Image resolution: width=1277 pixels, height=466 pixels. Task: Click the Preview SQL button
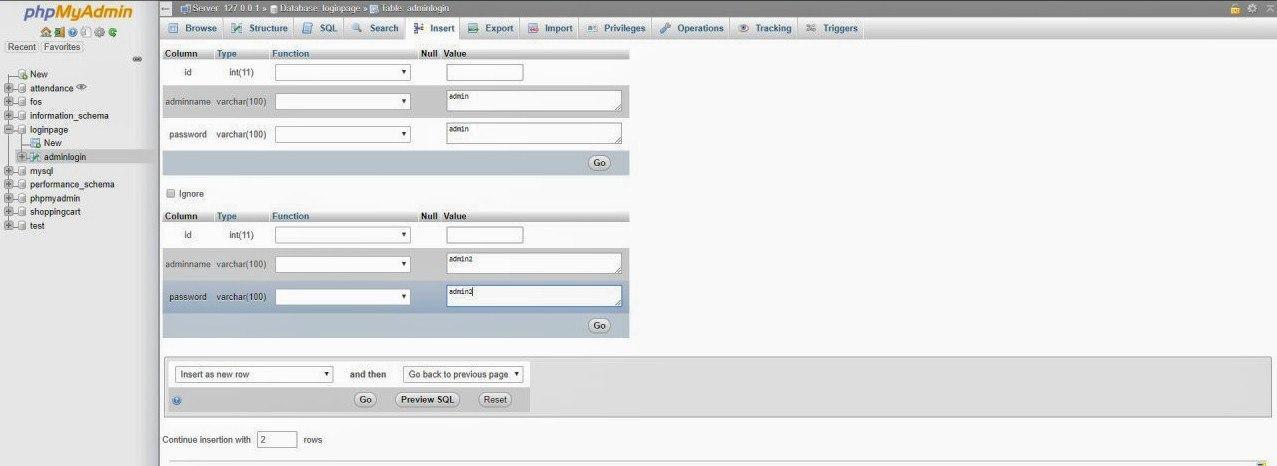point(427,399)
